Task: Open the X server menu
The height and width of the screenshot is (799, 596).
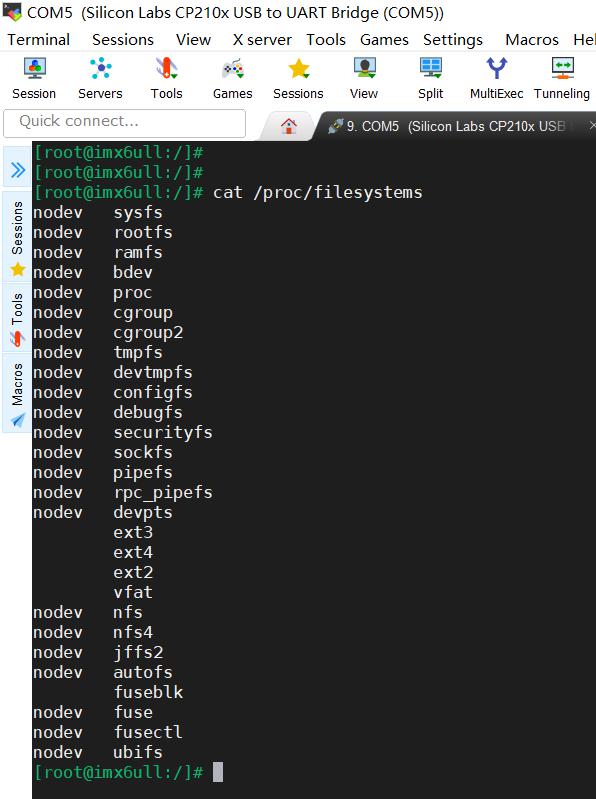Action: coord(262,40)
